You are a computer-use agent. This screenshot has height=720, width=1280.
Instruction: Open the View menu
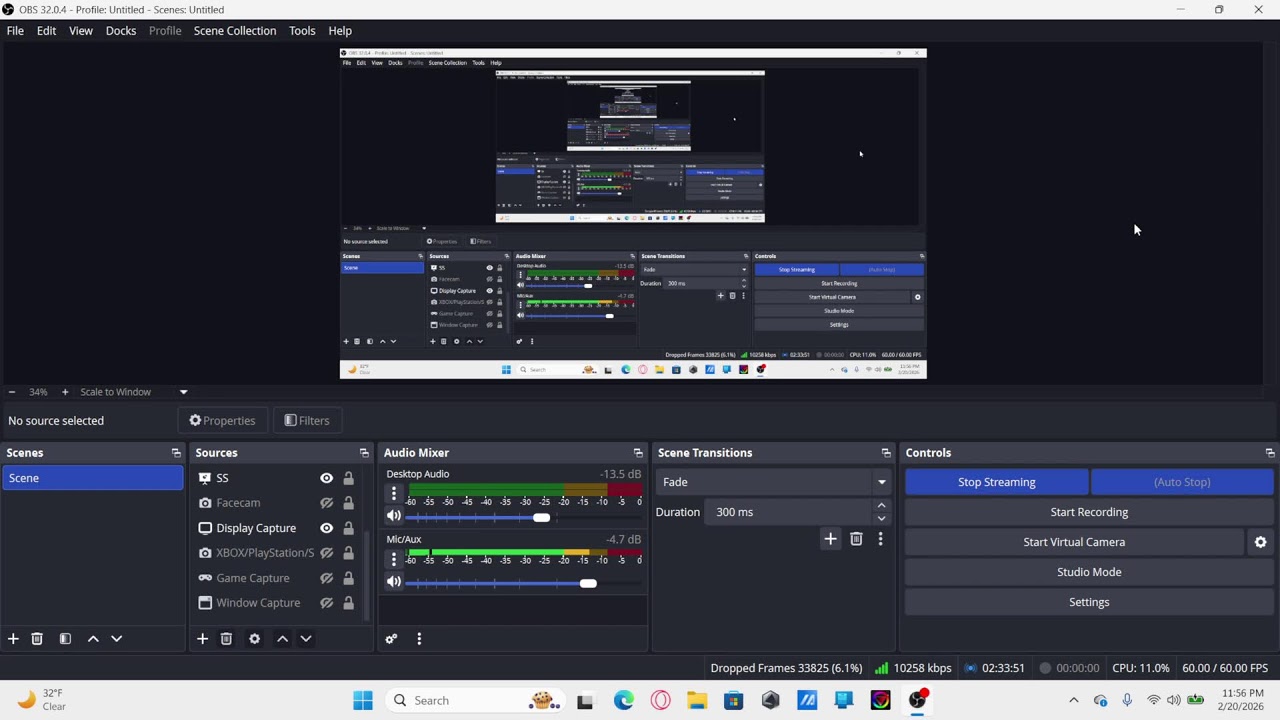pos(81,31)
